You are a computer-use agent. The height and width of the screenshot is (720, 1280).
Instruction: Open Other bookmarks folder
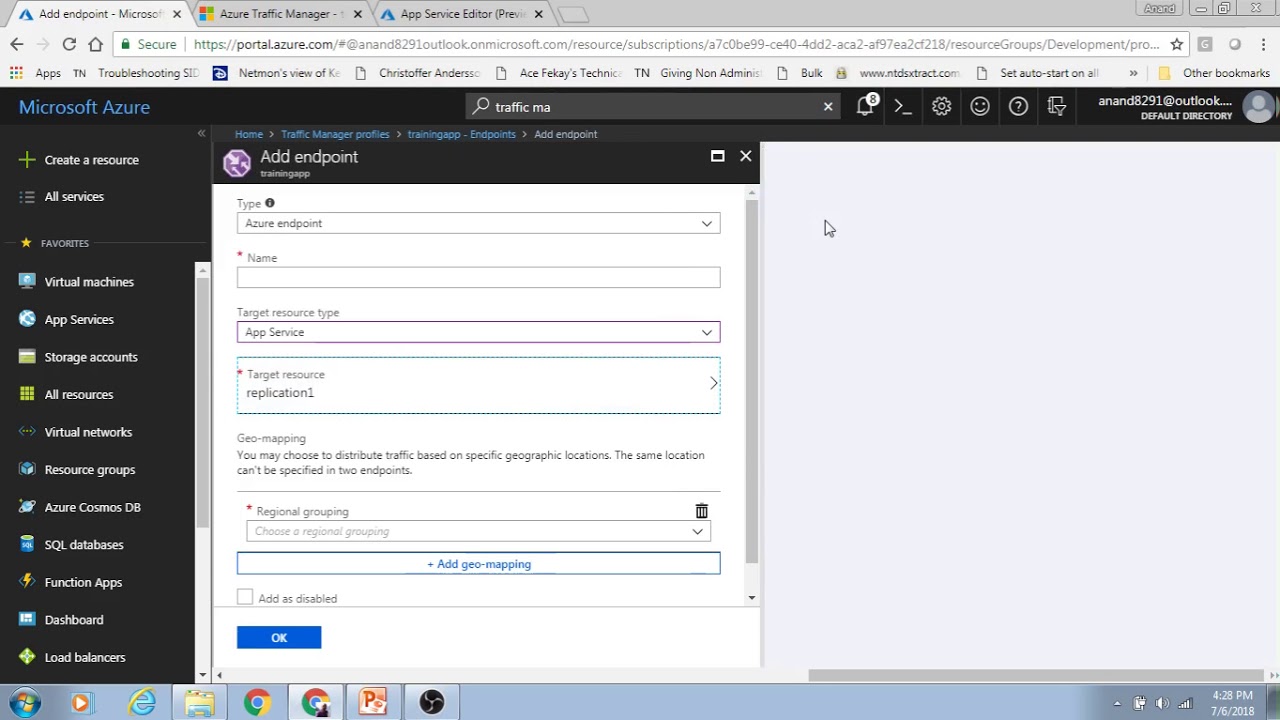click(x=1213, y=73)
